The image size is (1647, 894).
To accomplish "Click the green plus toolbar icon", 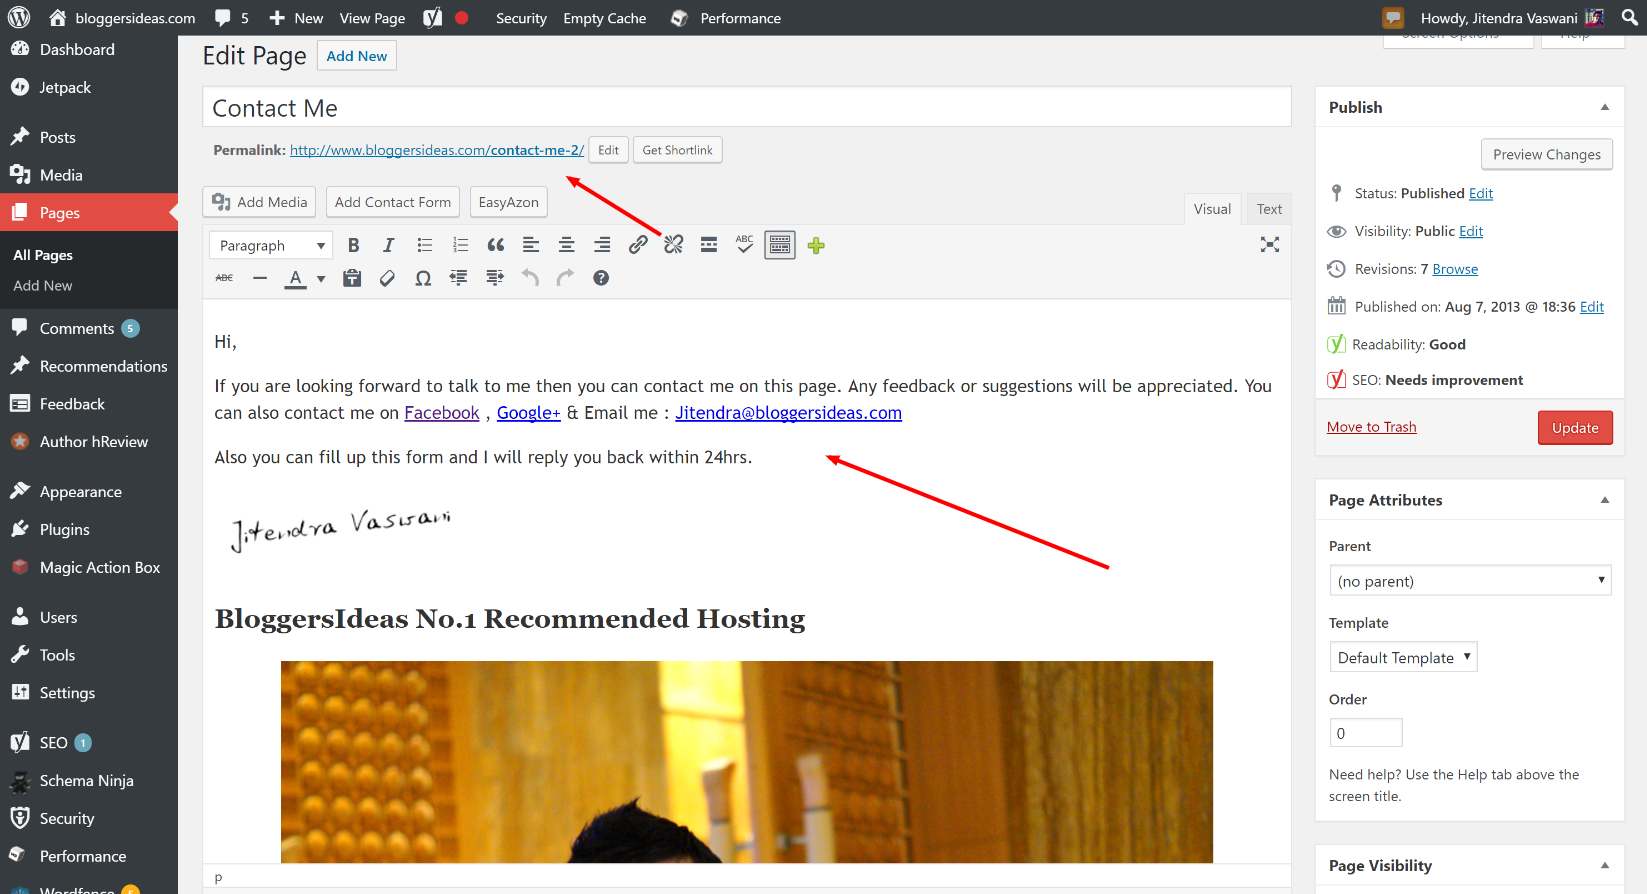I will [816, 246].
